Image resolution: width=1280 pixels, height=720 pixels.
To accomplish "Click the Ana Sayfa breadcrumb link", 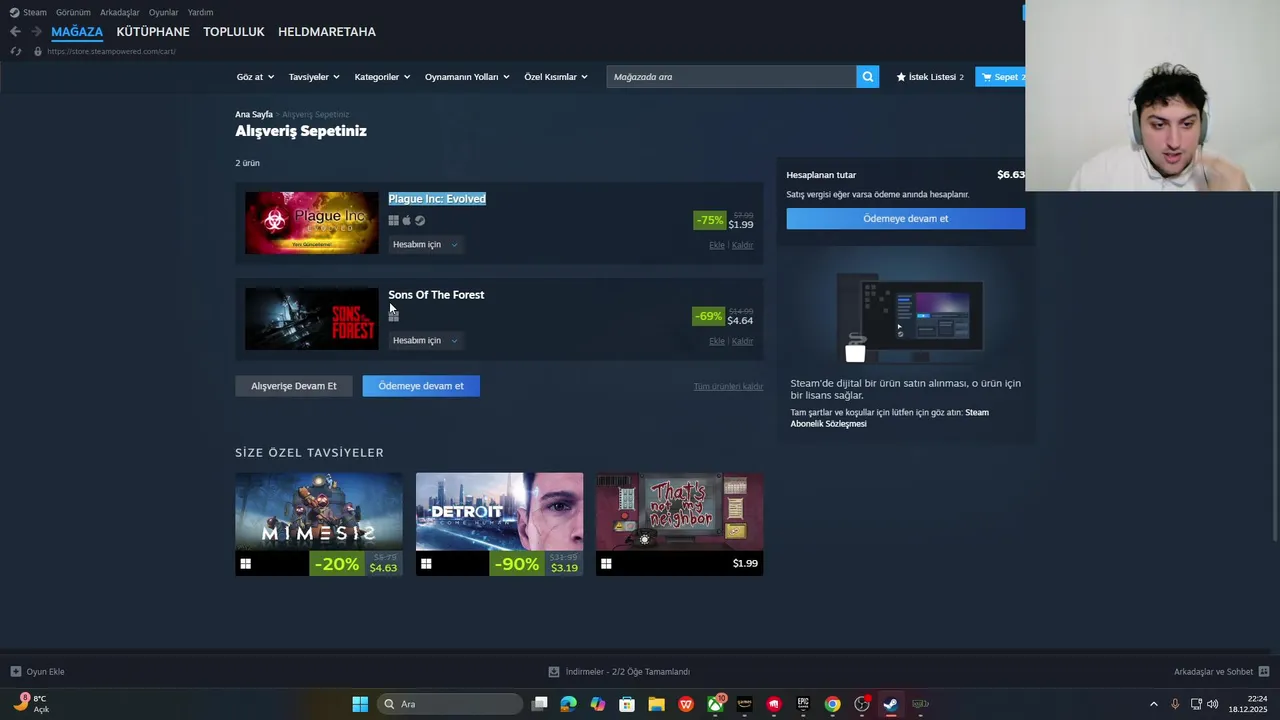I will 254,115.
